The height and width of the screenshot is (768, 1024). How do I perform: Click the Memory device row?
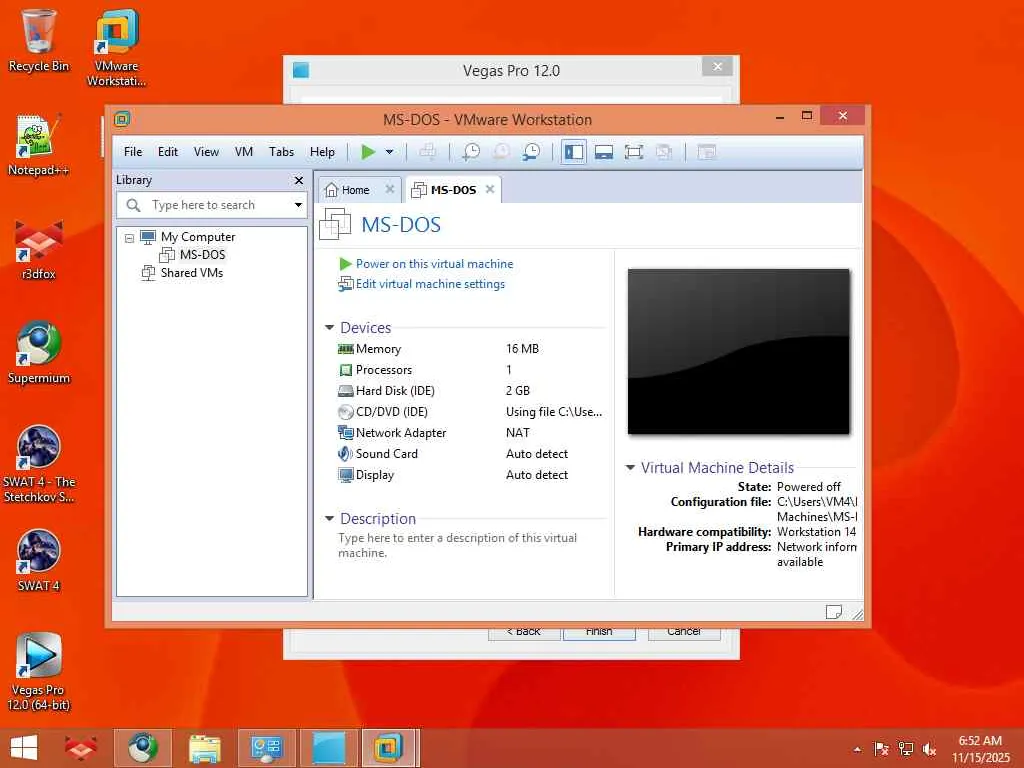click(x=471, y=349)
